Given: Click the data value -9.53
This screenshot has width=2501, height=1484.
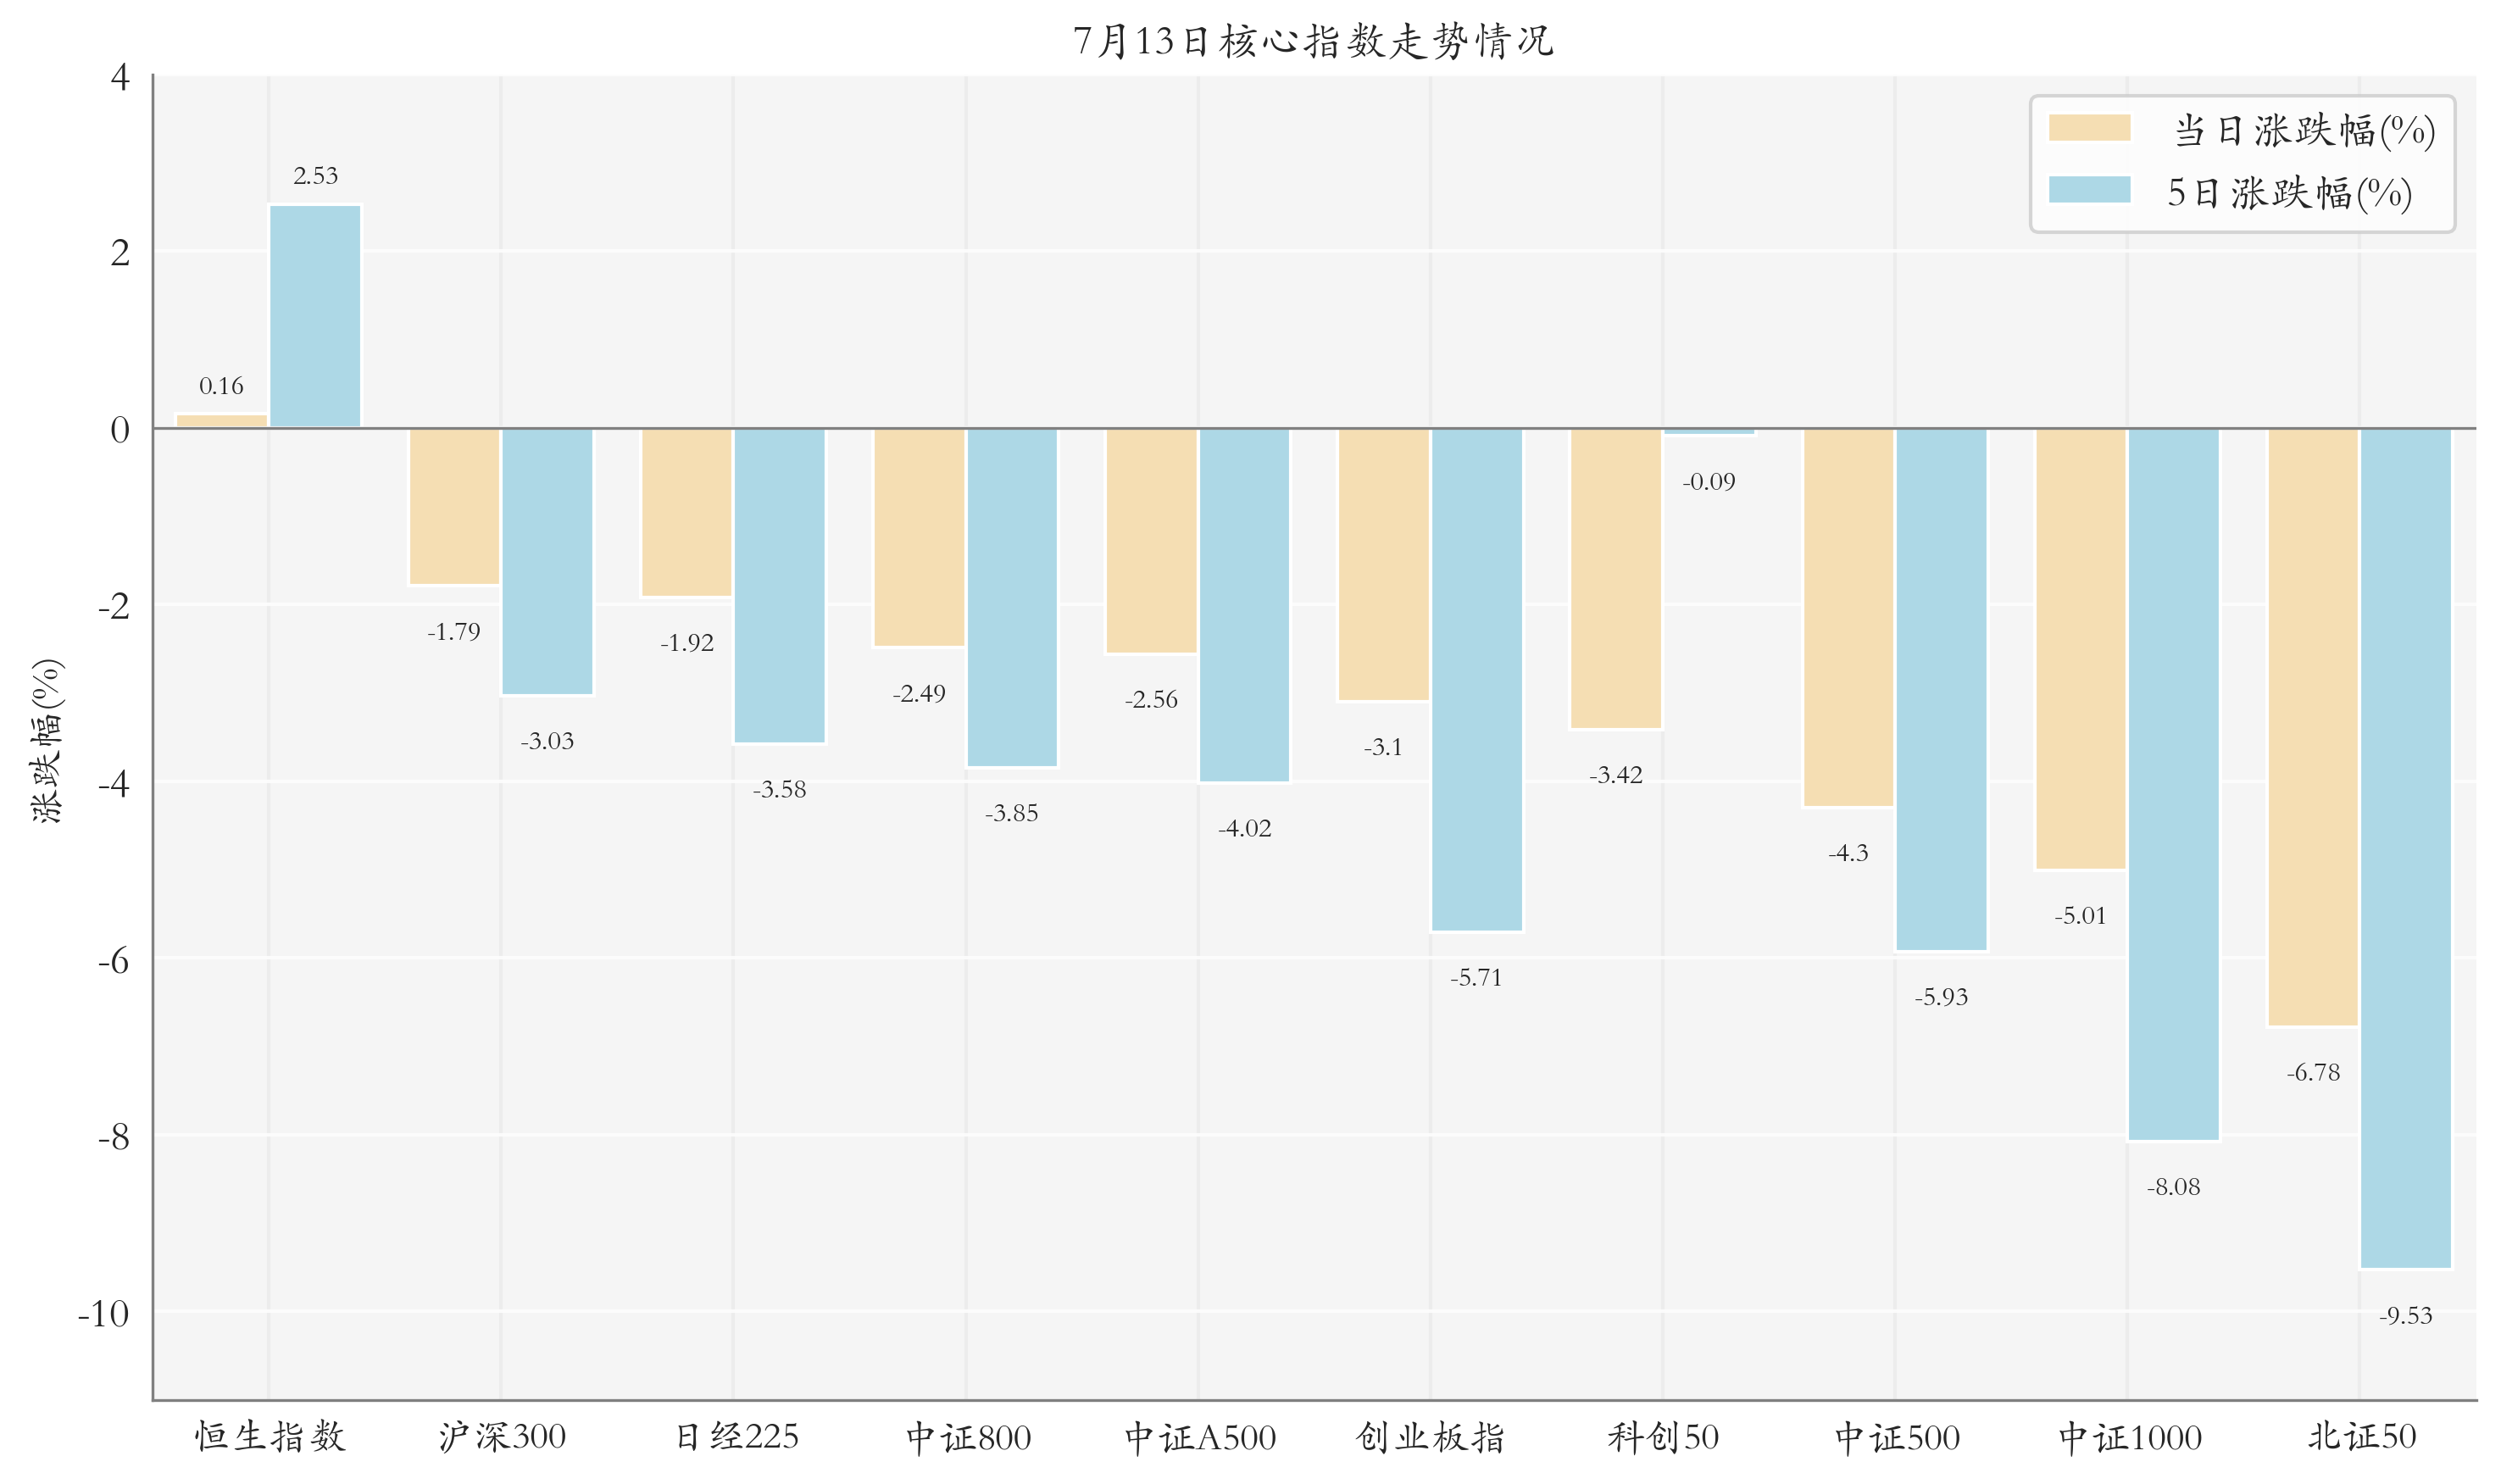Looking at the screenshot, I should coord(2406,1315).
